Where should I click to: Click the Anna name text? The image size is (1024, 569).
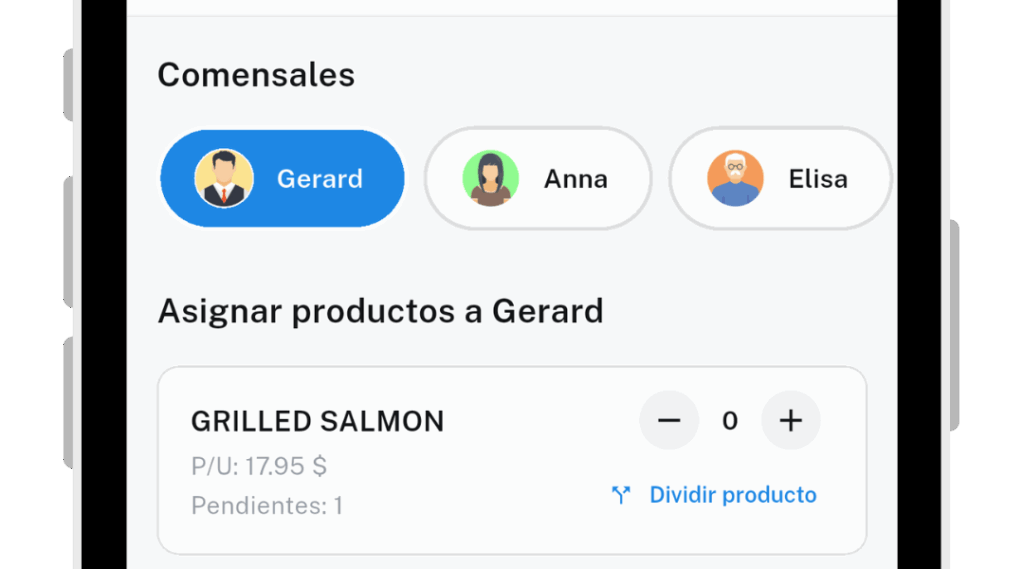[575, 179]
